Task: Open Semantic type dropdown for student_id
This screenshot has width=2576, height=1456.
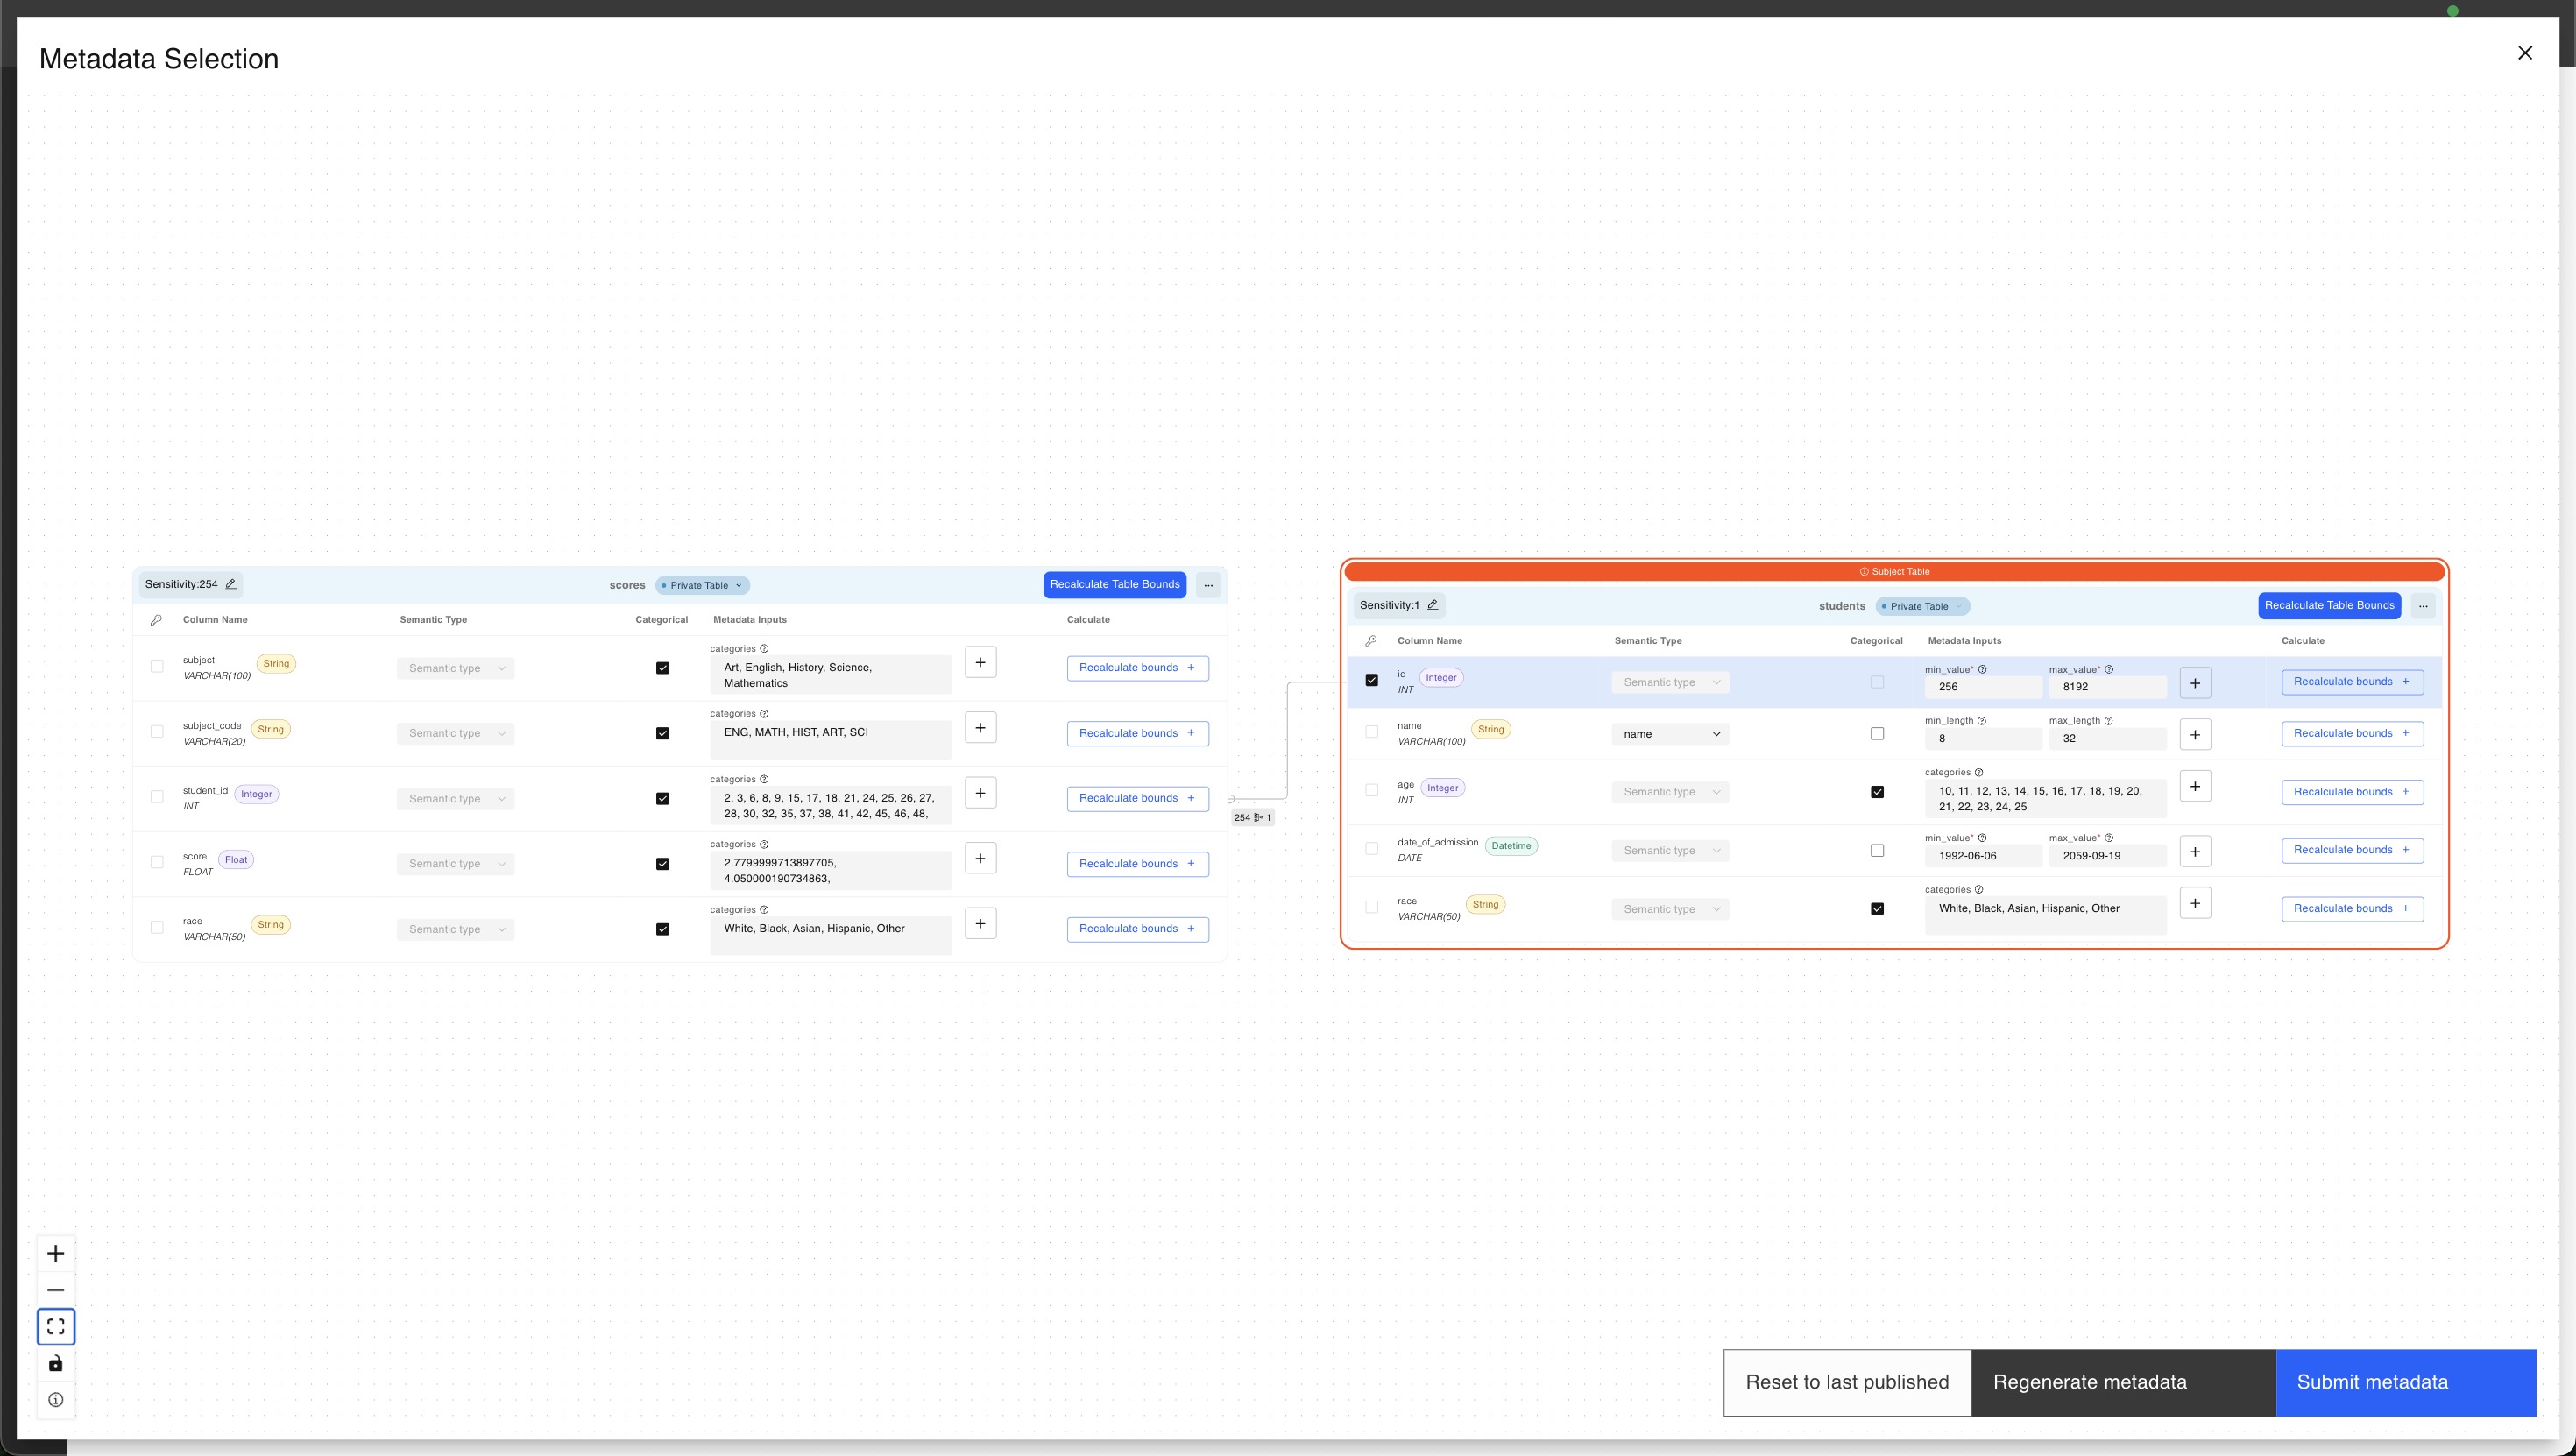Action: tap(456, 799)
